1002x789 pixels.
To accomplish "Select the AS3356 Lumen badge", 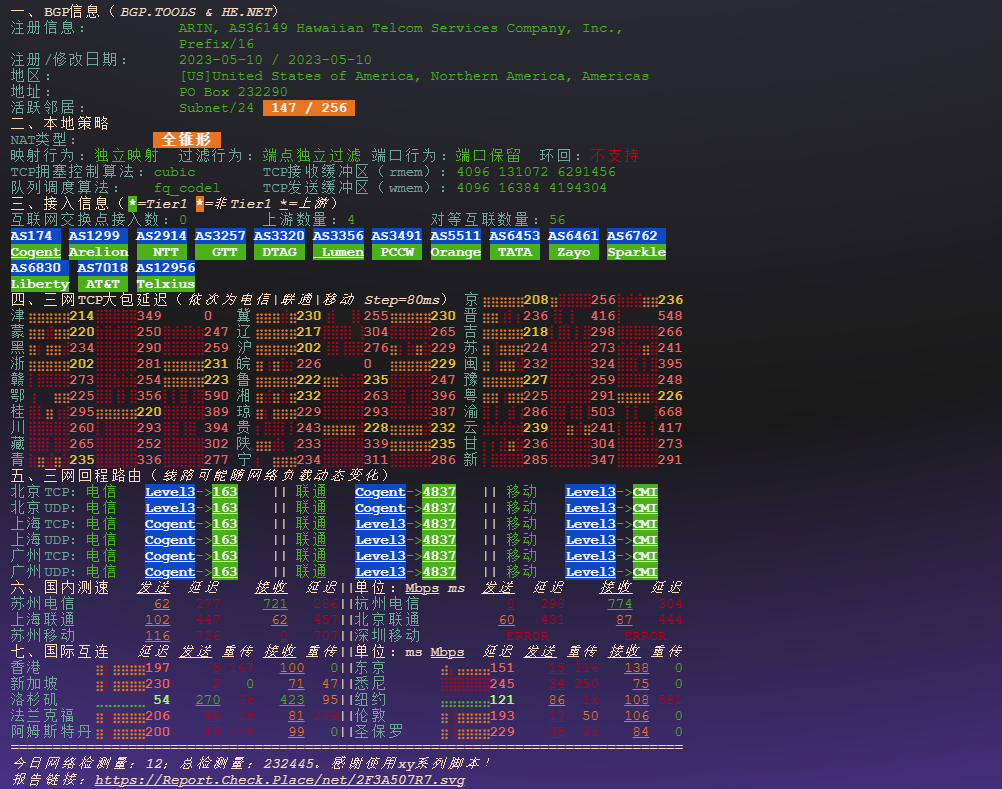I will coord(339,243).
